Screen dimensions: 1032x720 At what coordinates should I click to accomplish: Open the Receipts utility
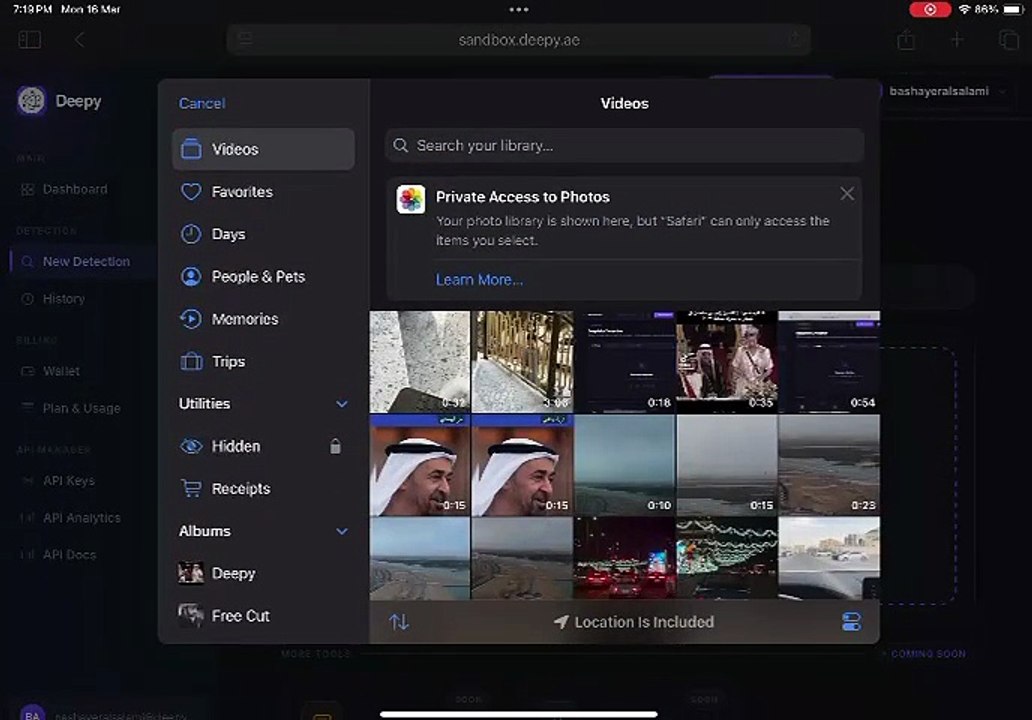pos(263,488)
